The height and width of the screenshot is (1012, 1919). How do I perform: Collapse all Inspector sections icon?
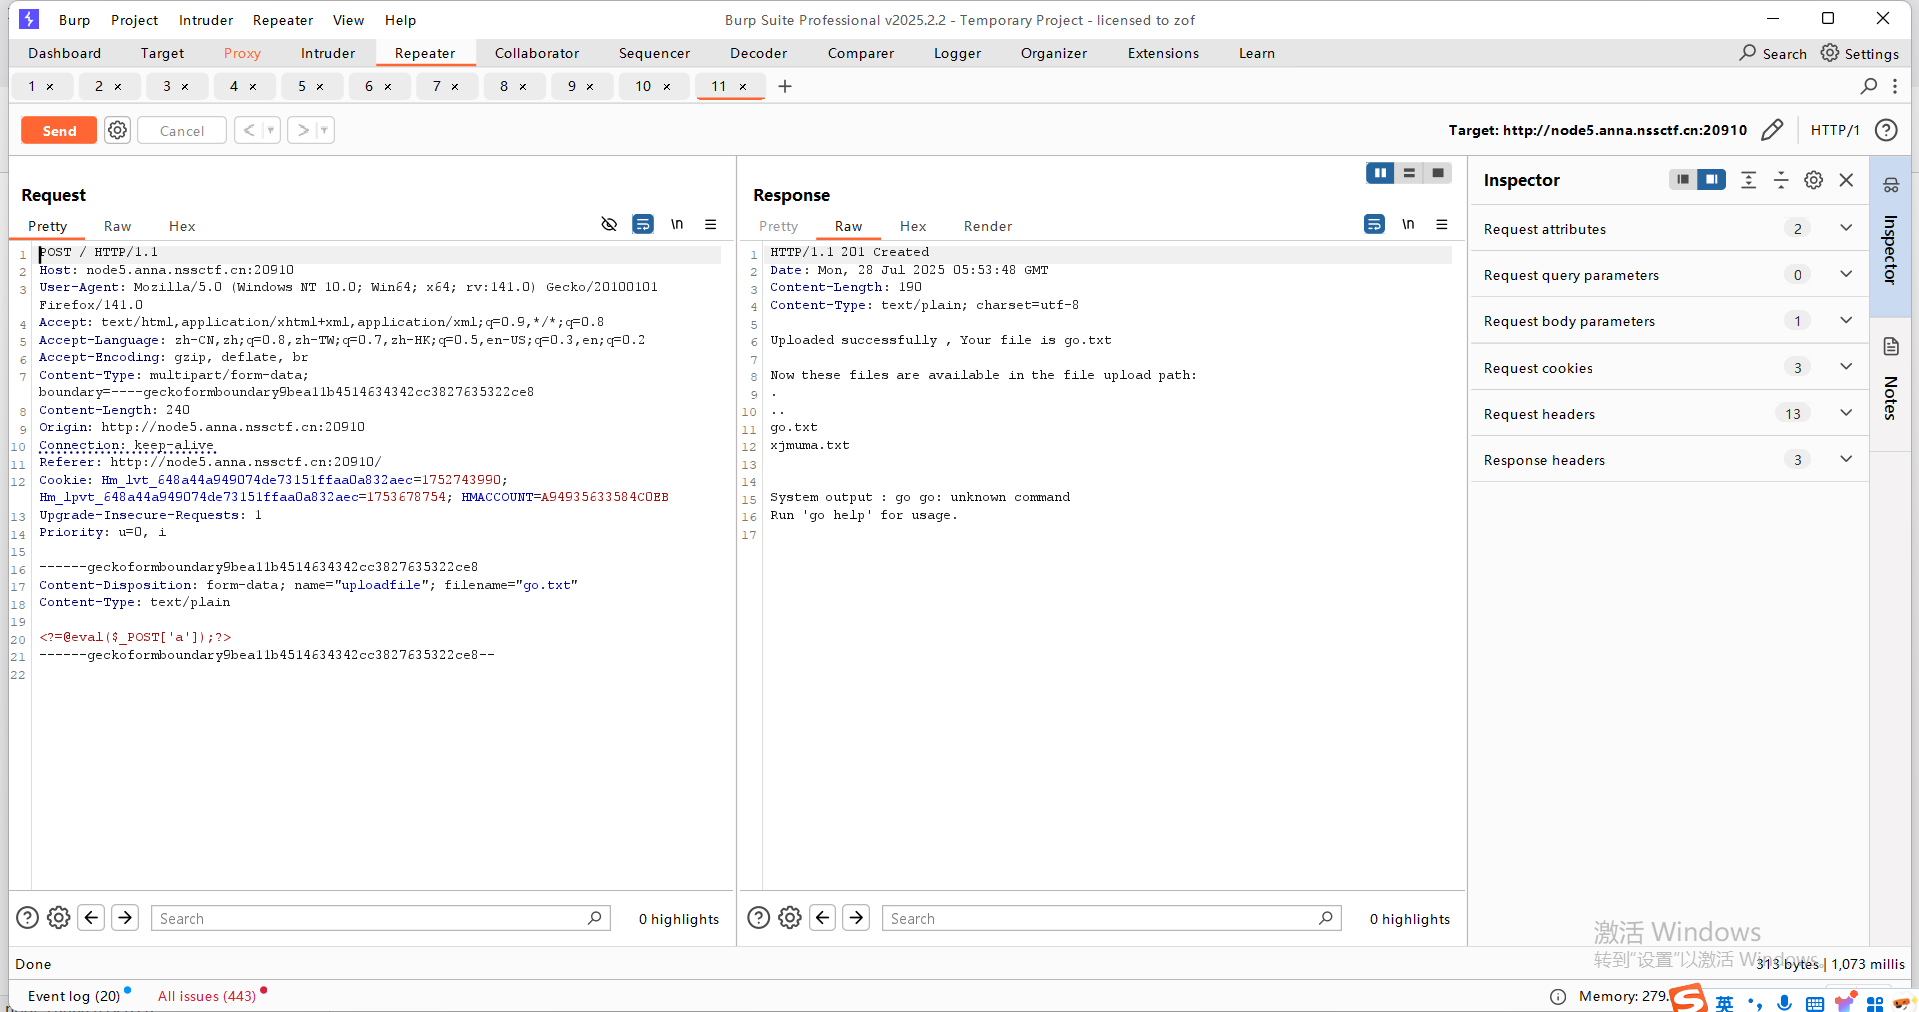tap(1781, 180)
